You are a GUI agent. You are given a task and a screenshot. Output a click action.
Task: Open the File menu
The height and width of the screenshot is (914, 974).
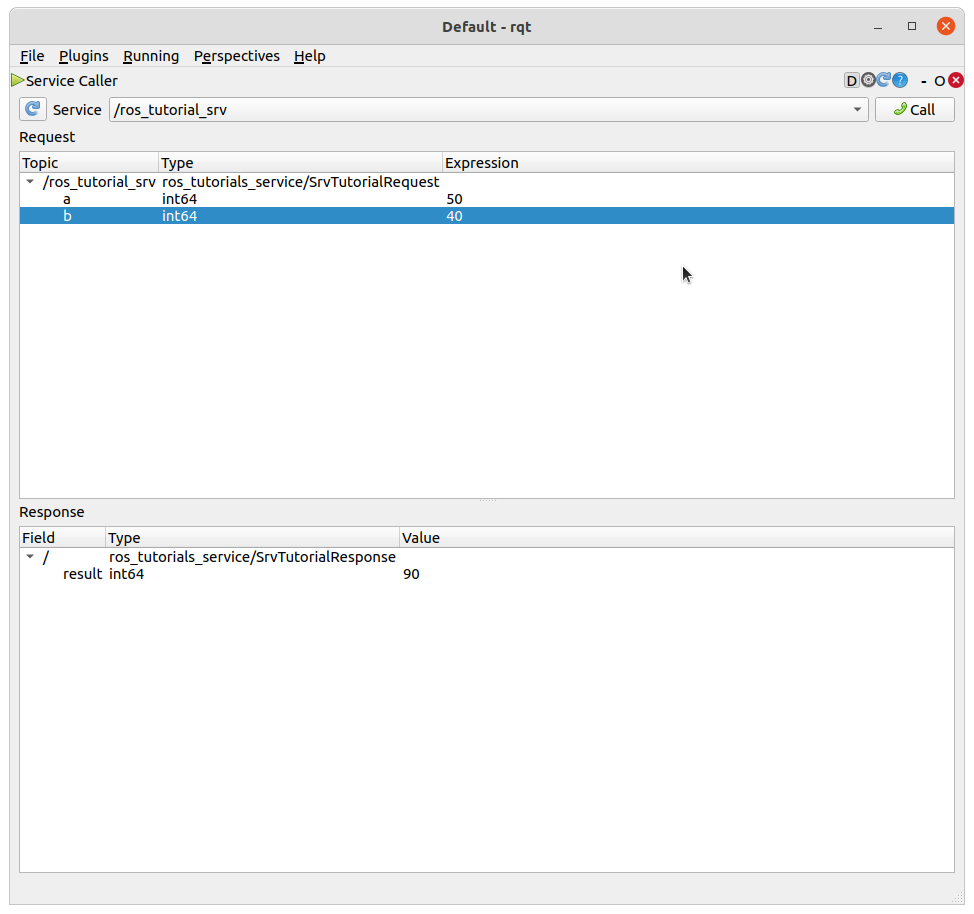pos(32,56)
